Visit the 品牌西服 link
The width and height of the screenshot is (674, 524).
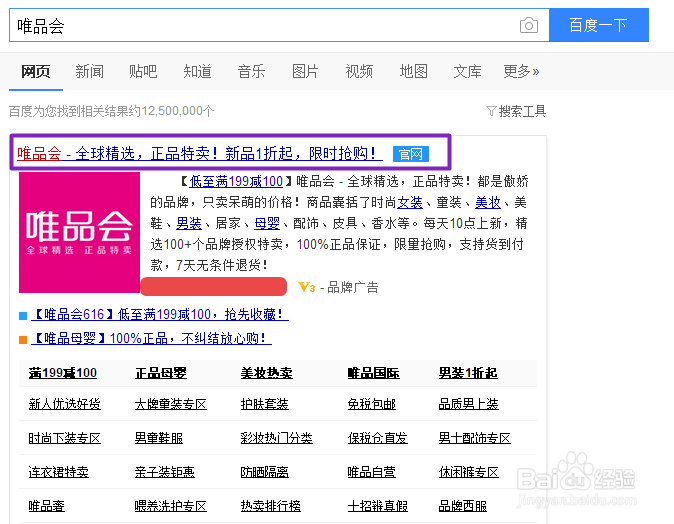(x=463, y=506)
